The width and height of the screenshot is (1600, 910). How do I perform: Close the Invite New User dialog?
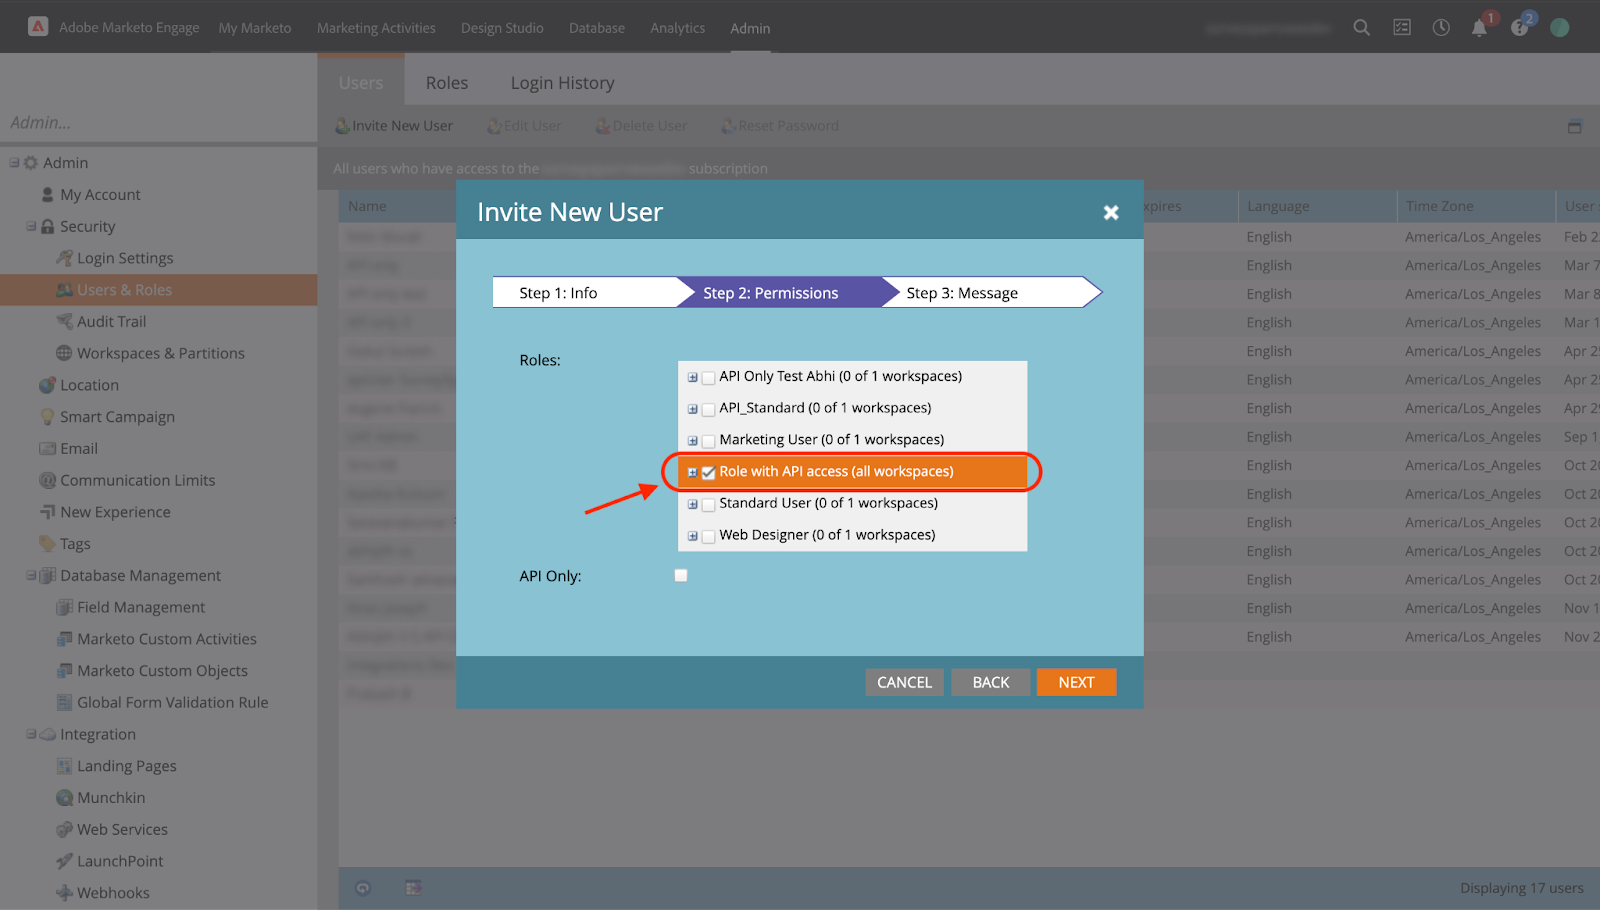(x=1110, y=213)
